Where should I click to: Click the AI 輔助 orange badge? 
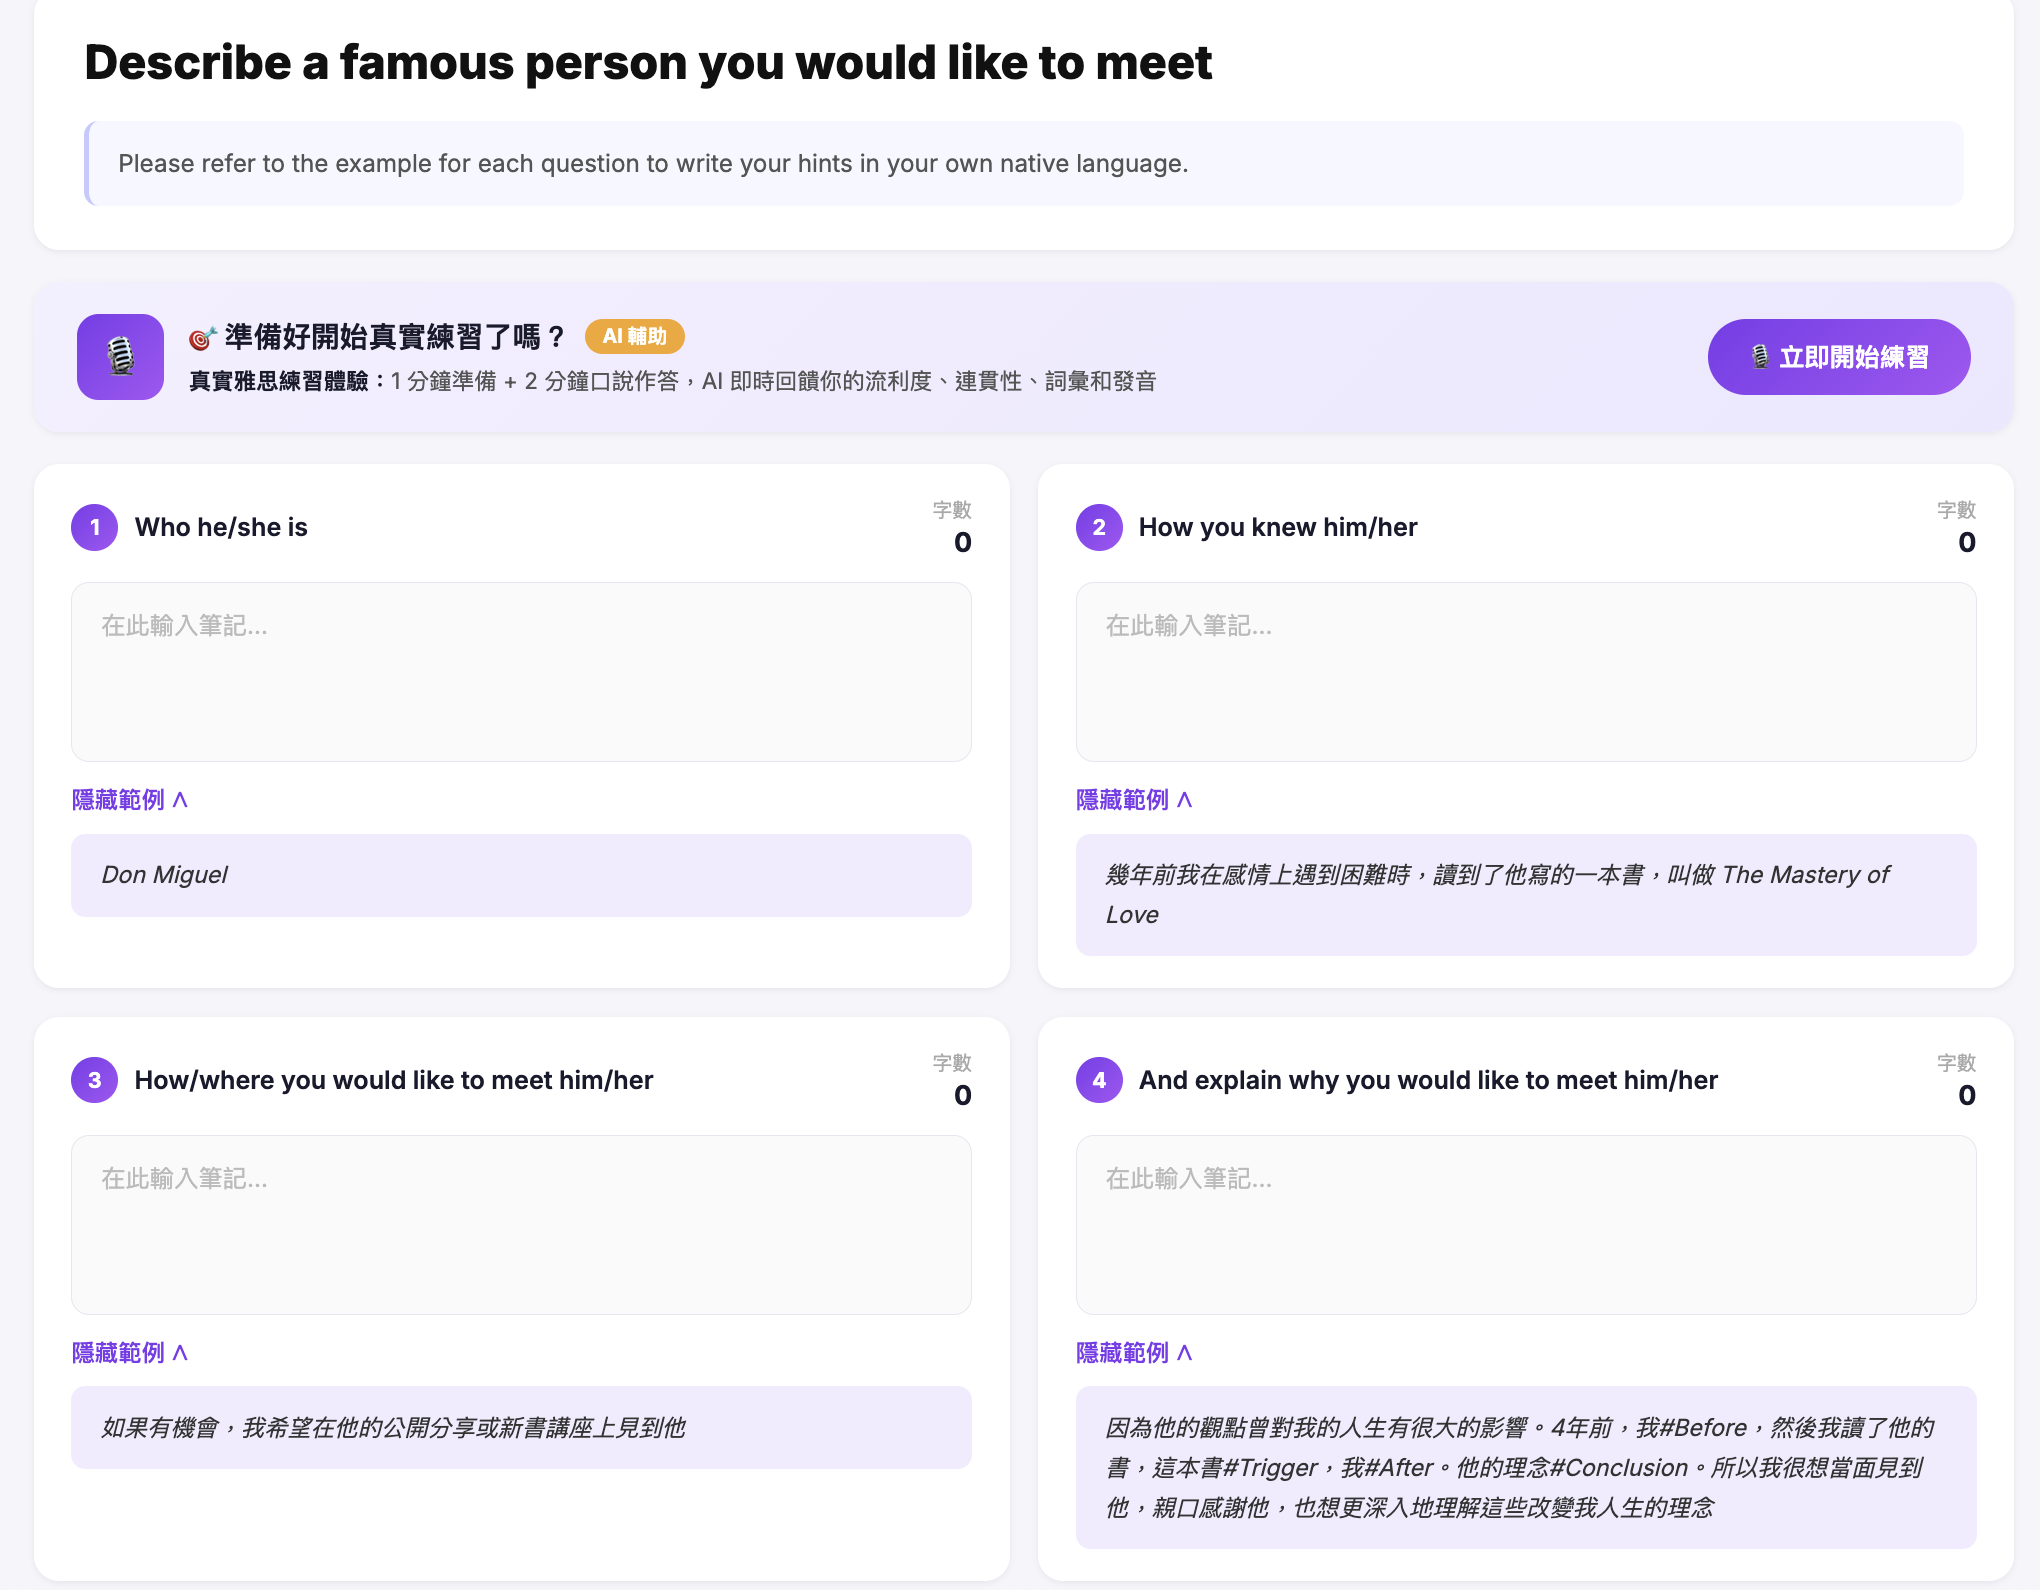(635, 336)
